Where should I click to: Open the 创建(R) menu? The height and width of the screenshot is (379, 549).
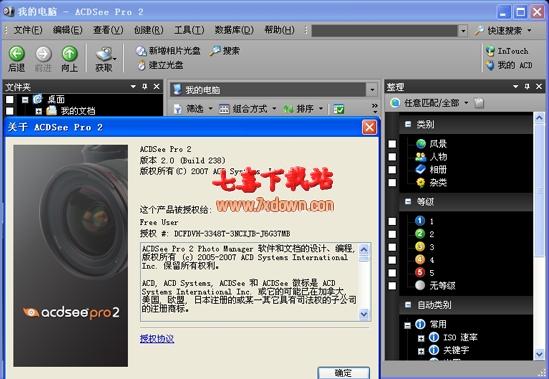[149, 30]
